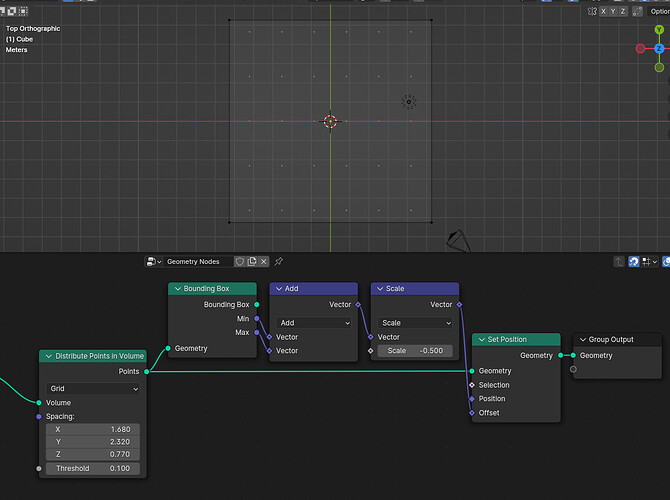Open the Grid mode dropdown
This screenshot has width=670, height=500.
pyautogui.click(x=93, y=388)
